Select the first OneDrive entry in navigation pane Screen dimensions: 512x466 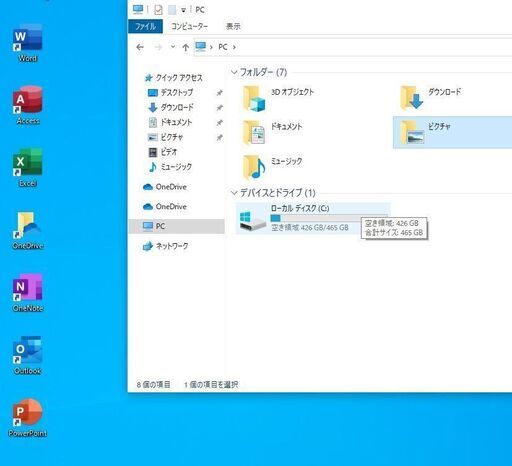coord(165,187)
